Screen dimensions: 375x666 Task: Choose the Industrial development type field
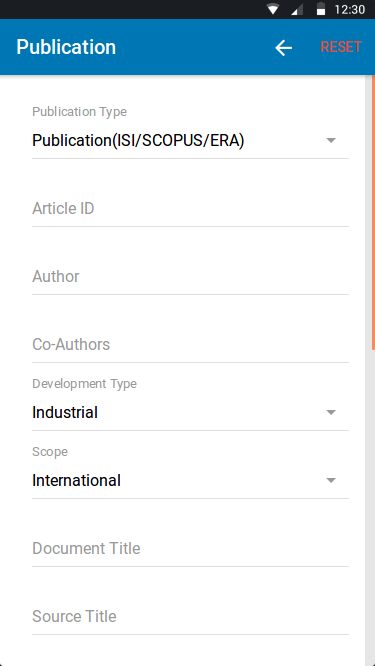coord(190,412)
